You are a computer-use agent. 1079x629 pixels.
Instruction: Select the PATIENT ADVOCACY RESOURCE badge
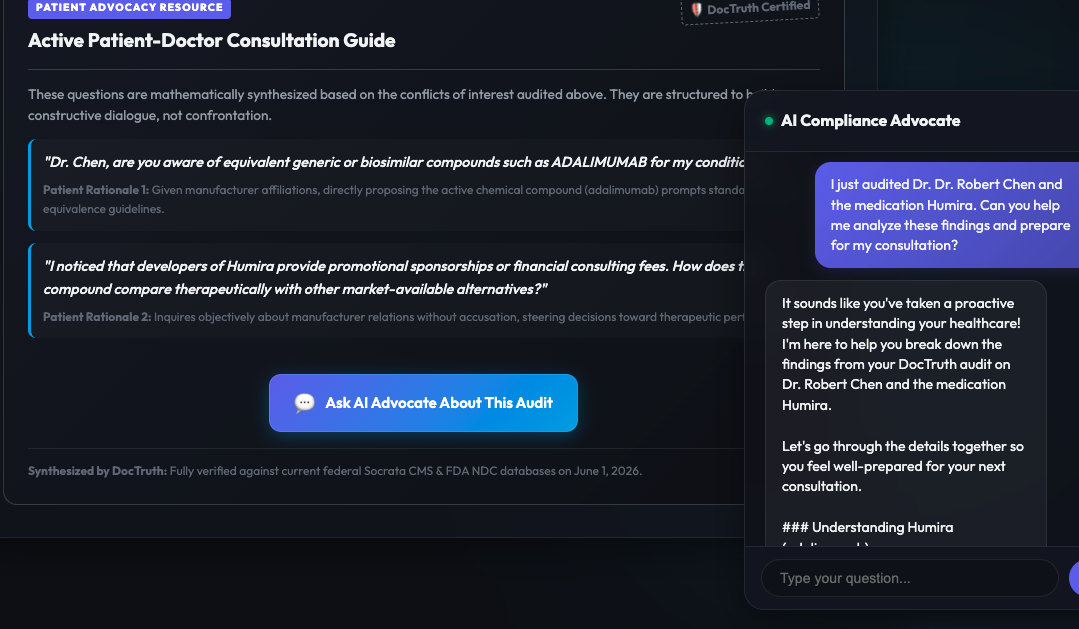(x=129, y=8)
